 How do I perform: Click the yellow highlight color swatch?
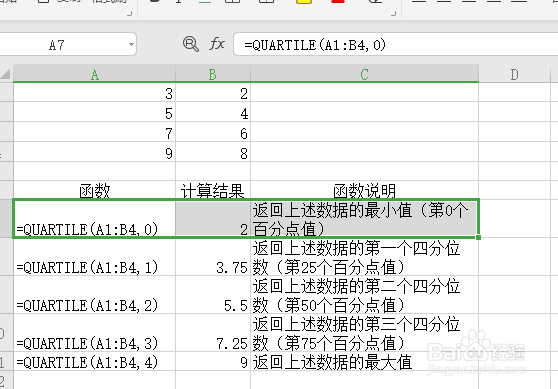tap(304, 2)
